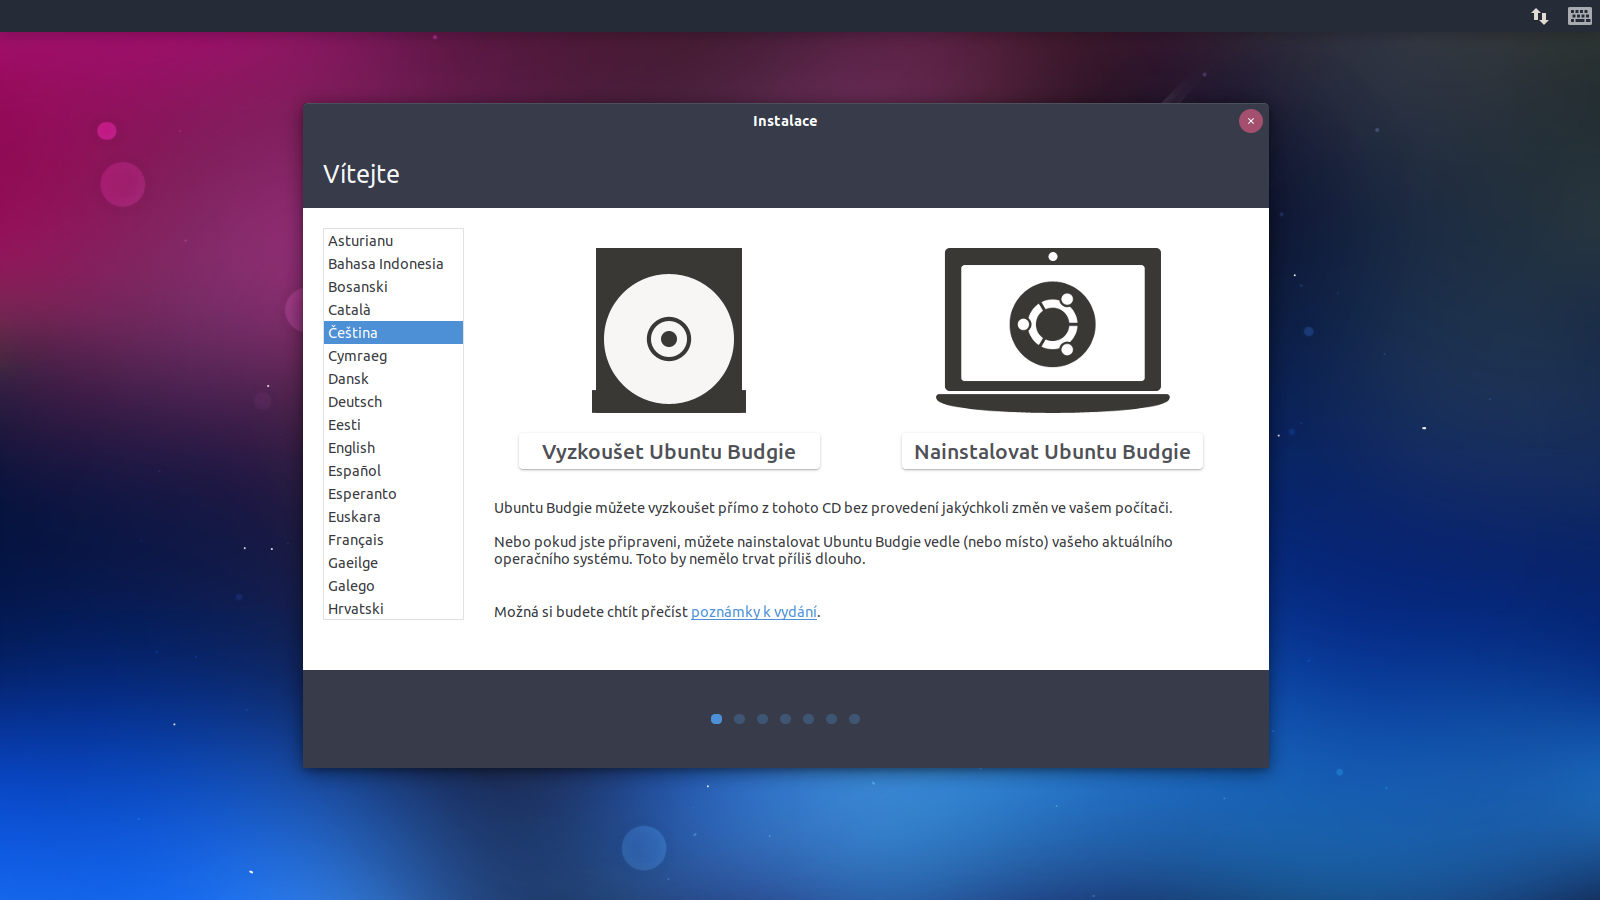Select Esperanto language
Screen dimensions: 1600x900
[x=393, y=494]
